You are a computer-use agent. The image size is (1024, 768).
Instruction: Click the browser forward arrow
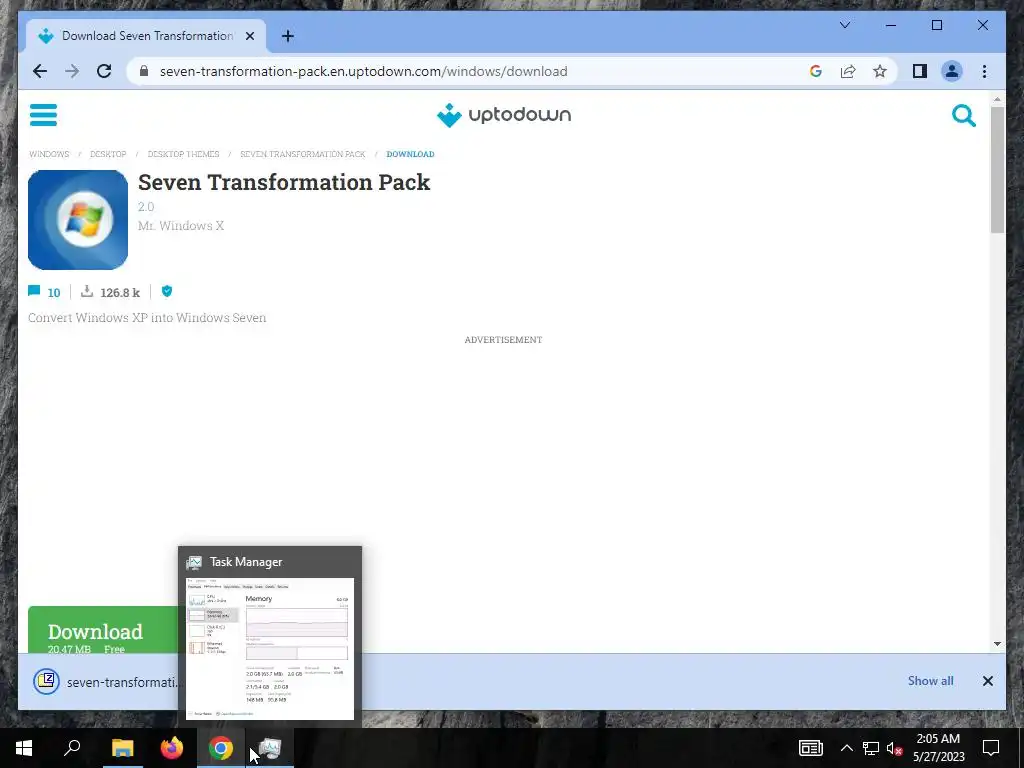pos(72,71)
